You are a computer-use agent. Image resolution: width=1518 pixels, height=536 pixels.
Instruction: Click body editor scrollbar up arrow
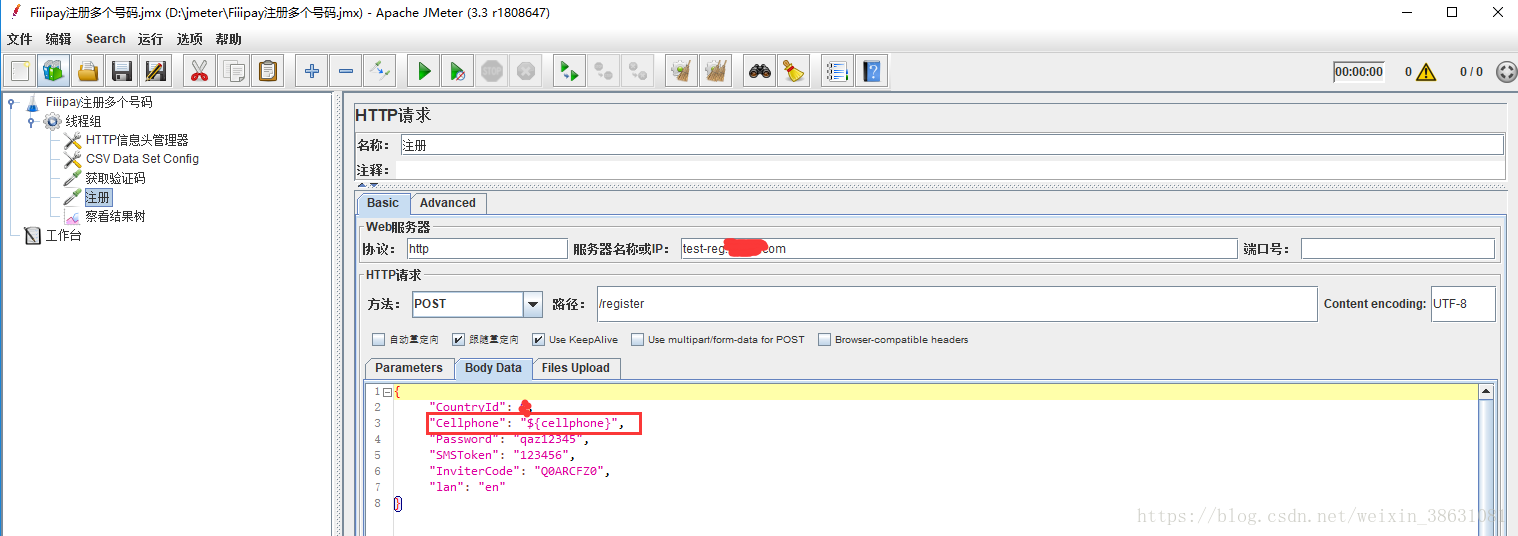[x=1486, y=392]
